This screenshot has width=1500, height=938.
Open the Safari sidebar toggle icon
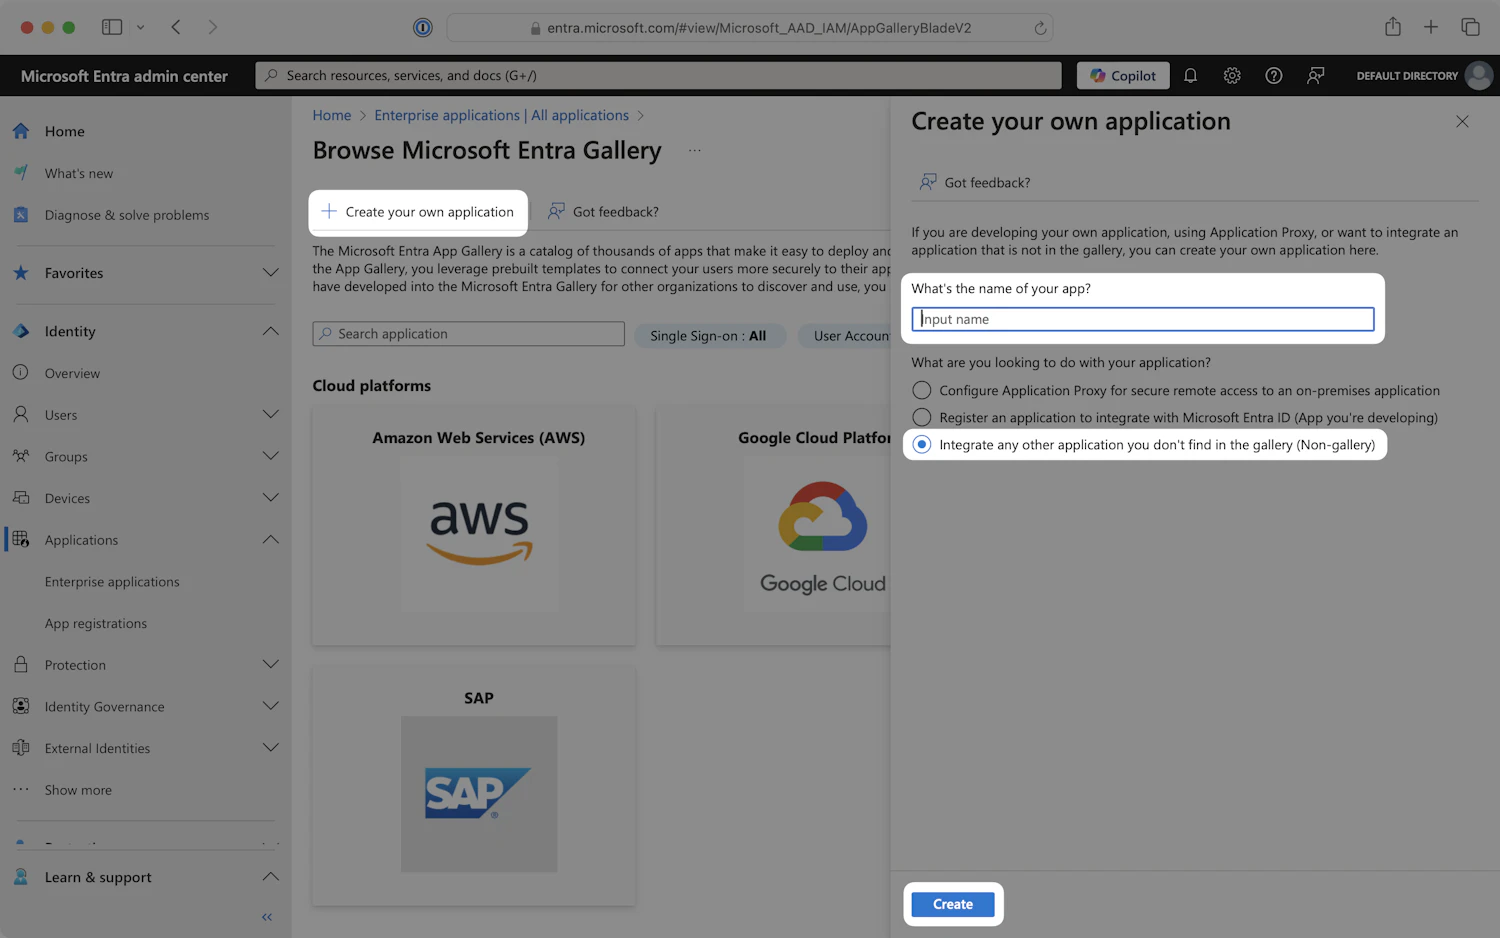112,27
